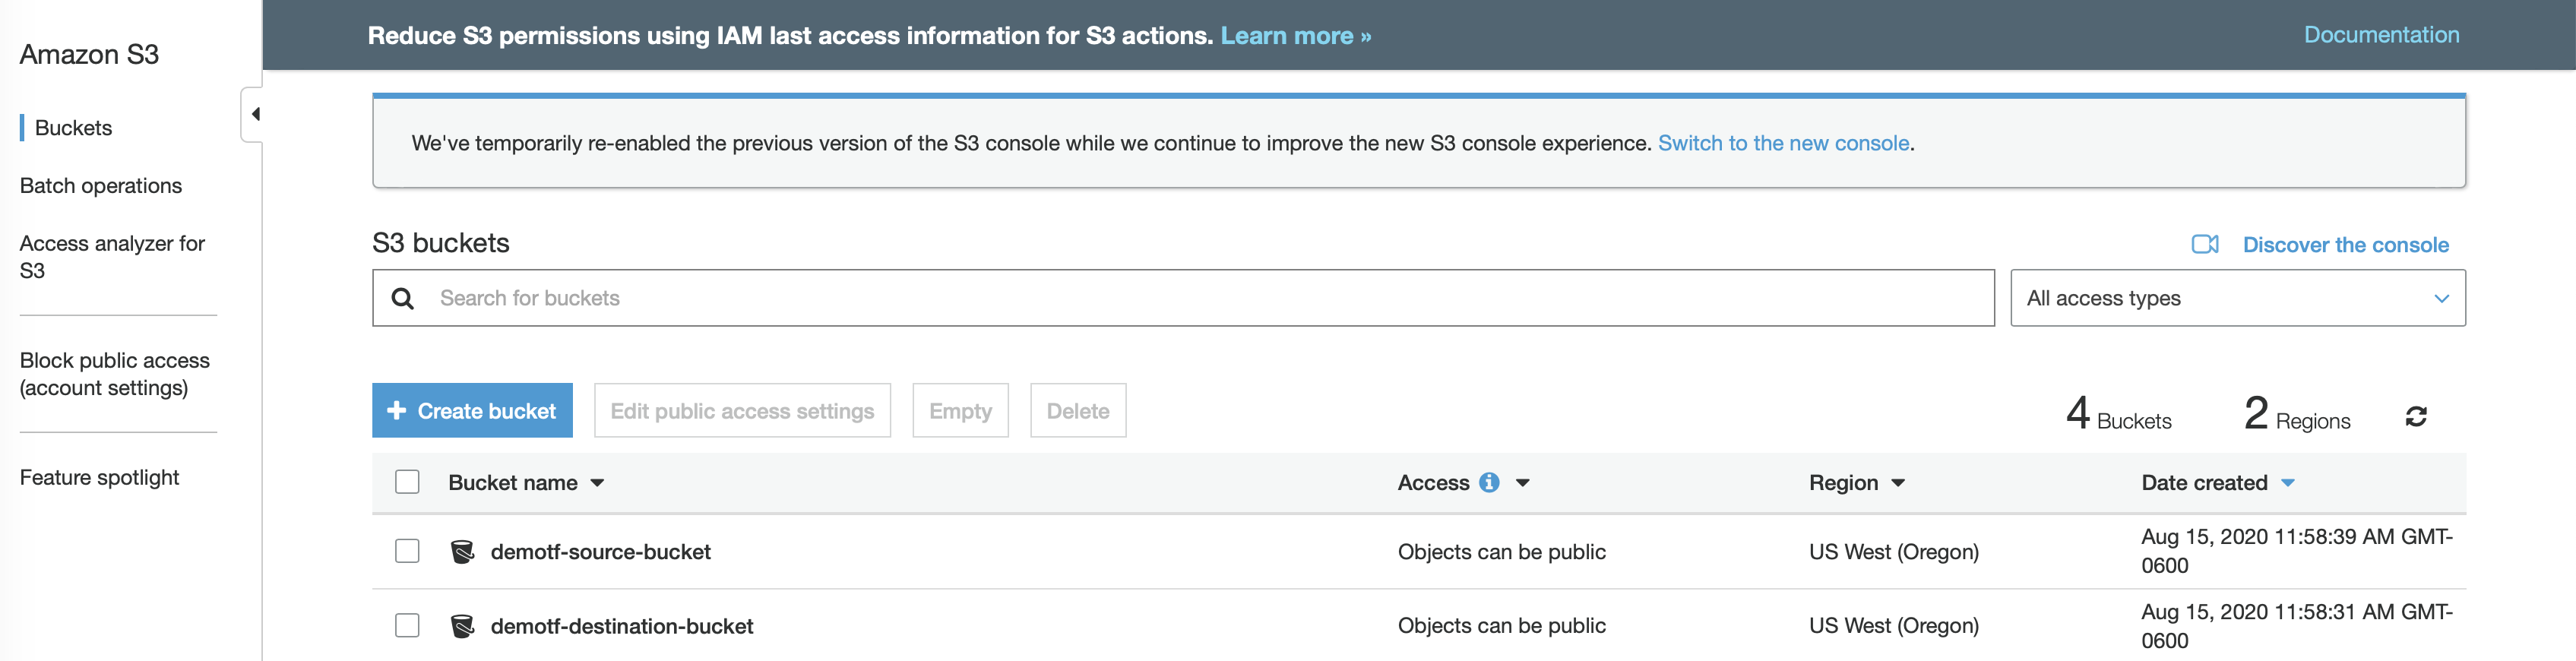Toggle the select-all buckets checkbox
The height and width of the screenshot is (661, 2576).
[x=407, y=482]
